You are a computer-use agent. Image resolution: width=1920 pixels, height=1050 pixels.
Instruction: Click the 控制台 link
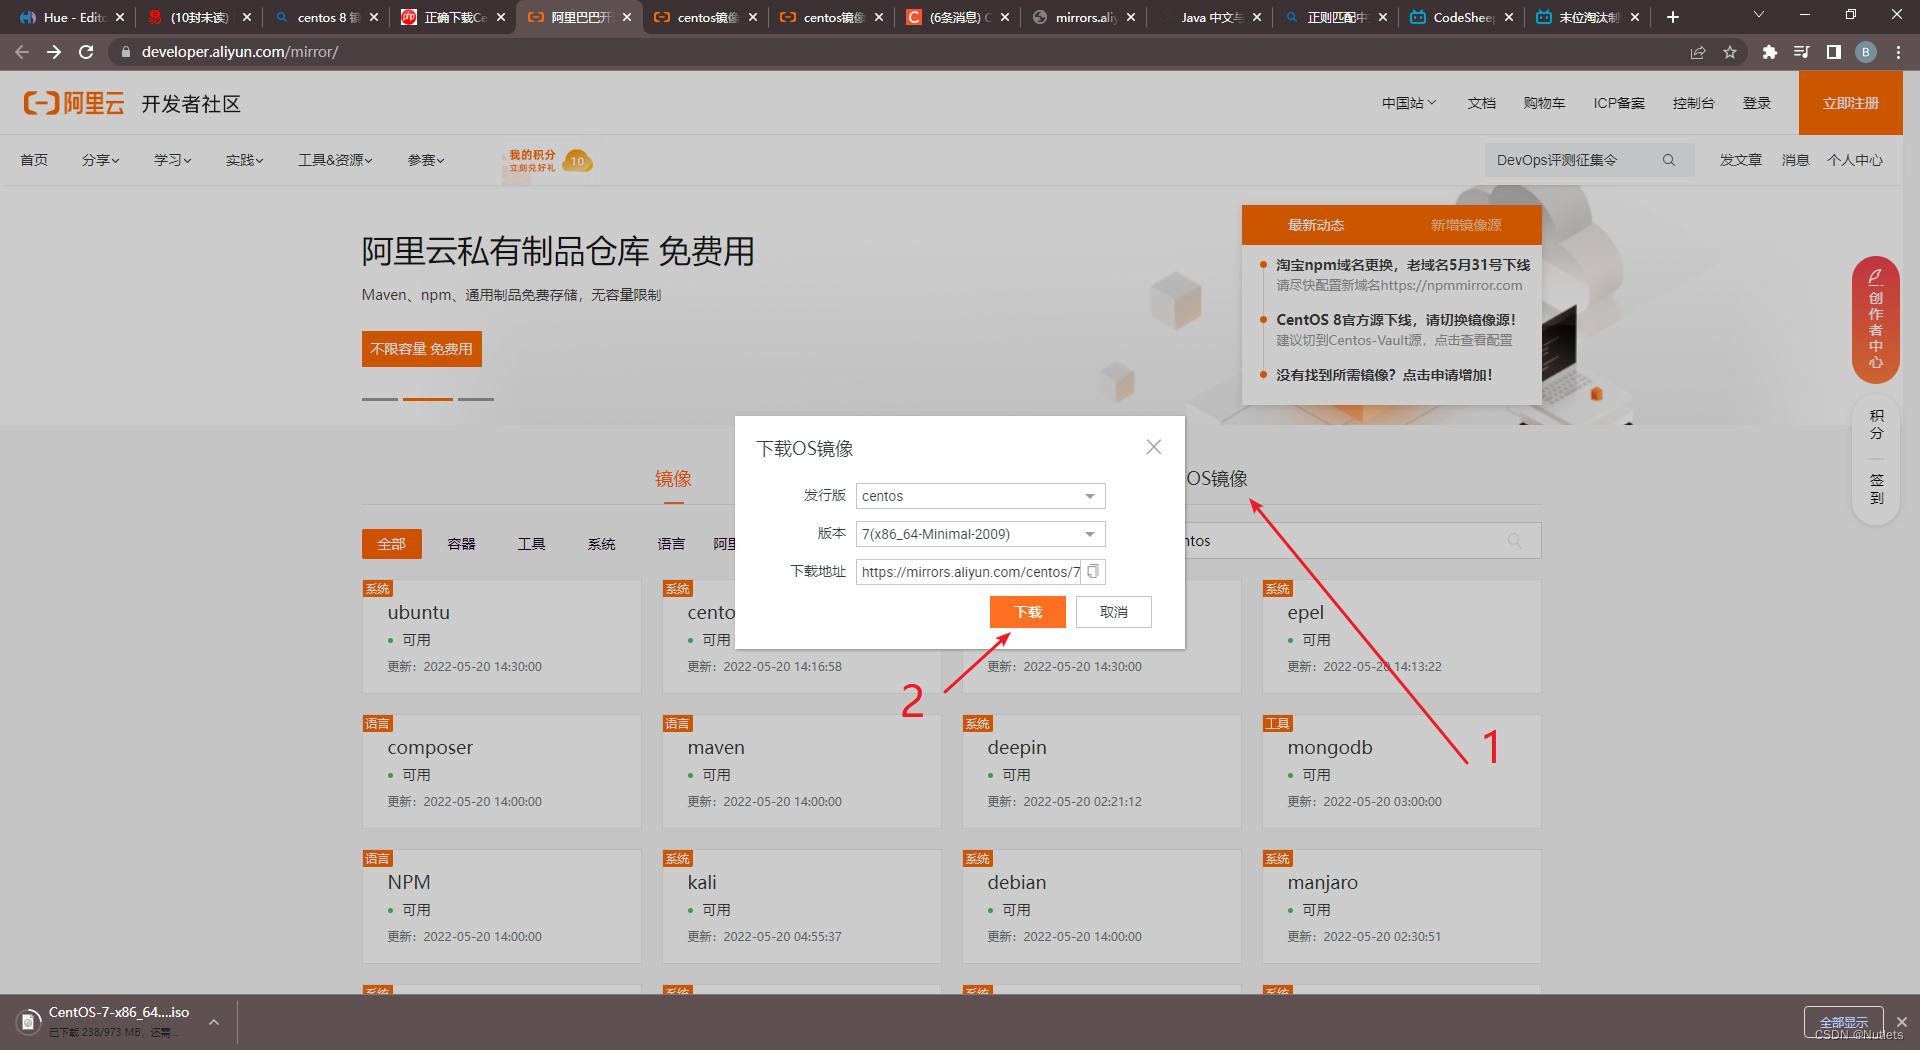1694,103
